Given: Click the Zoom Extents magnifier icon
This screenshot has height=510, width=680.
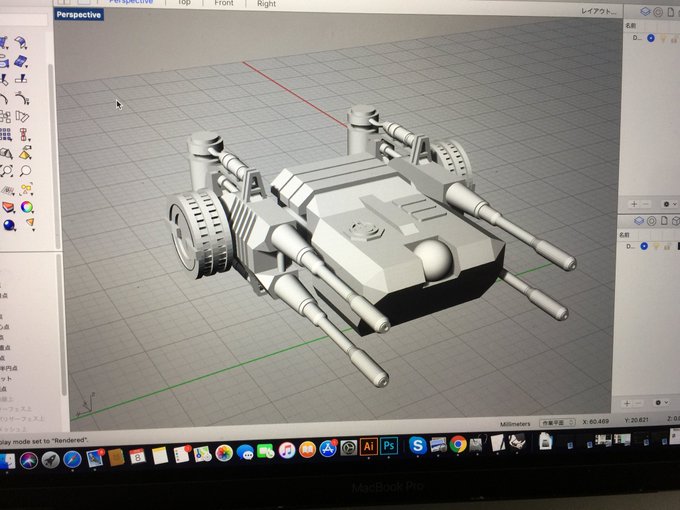Looking at the screenshot, I should click(x=7, y=170).
